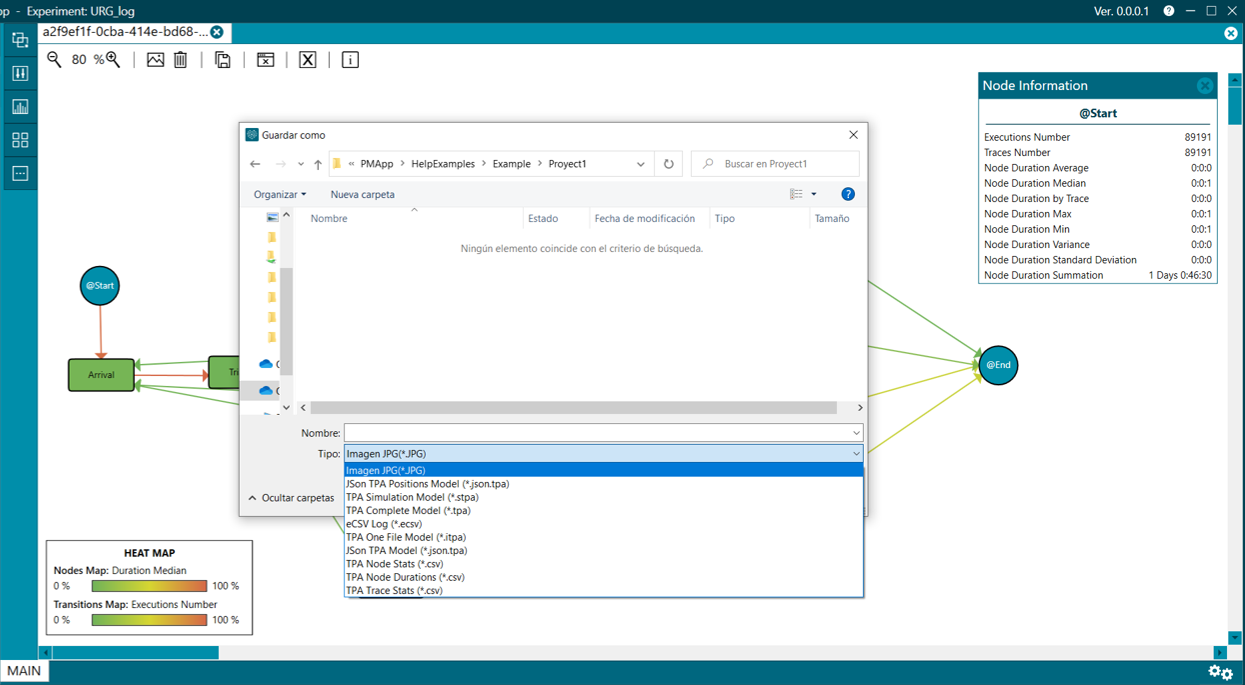Collapse folders with Ocultar carpetas

point(291,498)
